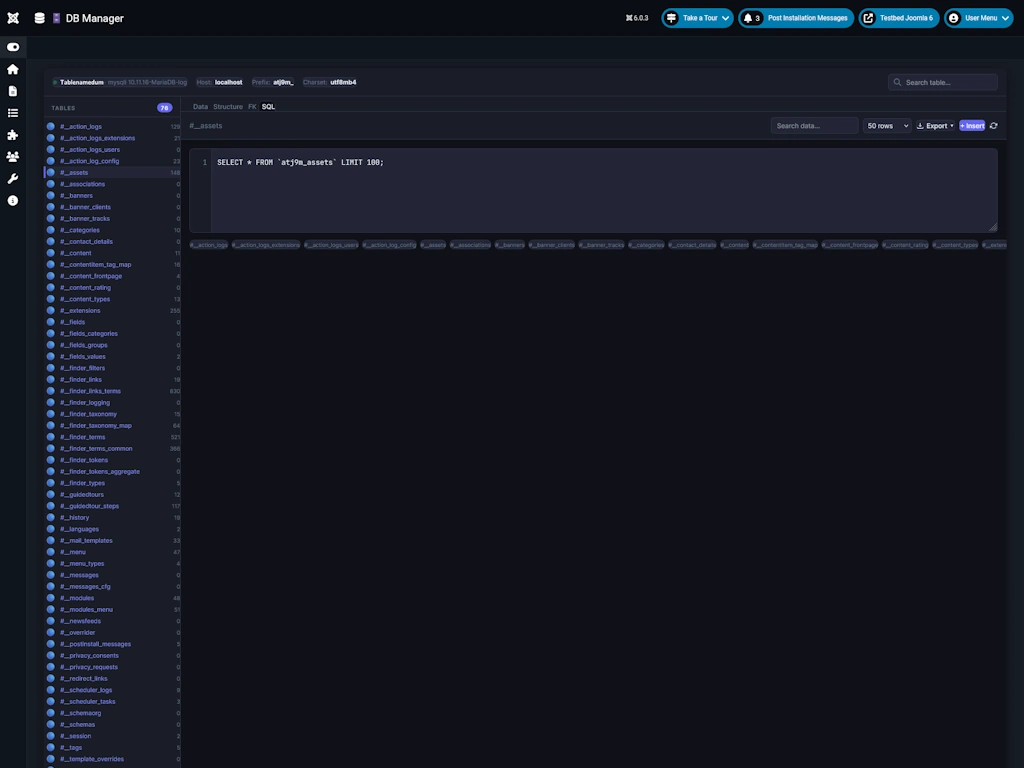This screenshot has width=1024, height=768.
Task: Insert #__action_logs chip below editor
Action: 209,245
